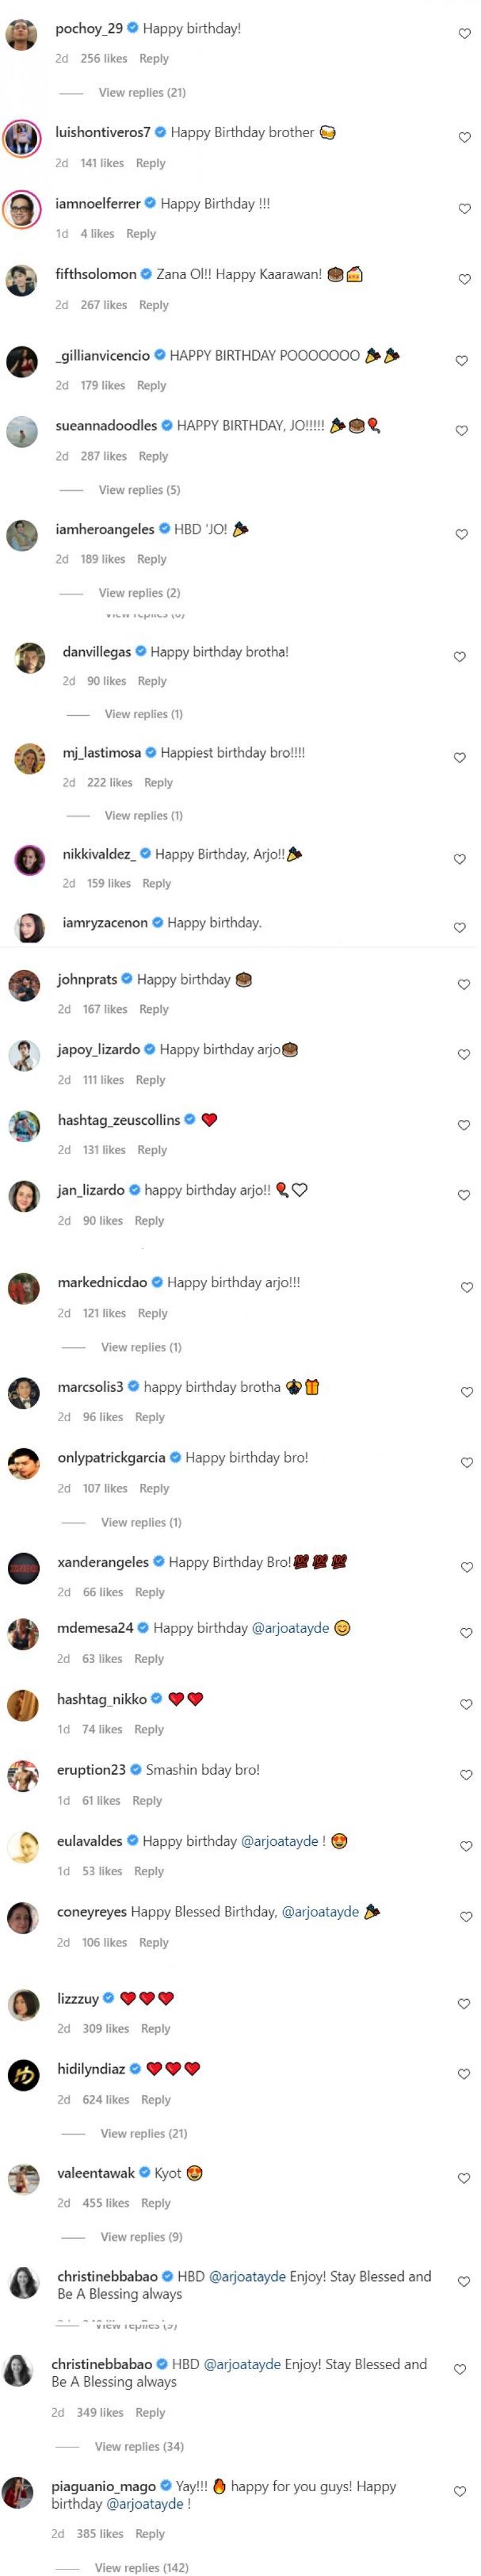Image resolution: width=481 pixels, height=2576 pixels.
Task: Like hidilyndiaz's three hearts comment
Action: coord(464,2074)
